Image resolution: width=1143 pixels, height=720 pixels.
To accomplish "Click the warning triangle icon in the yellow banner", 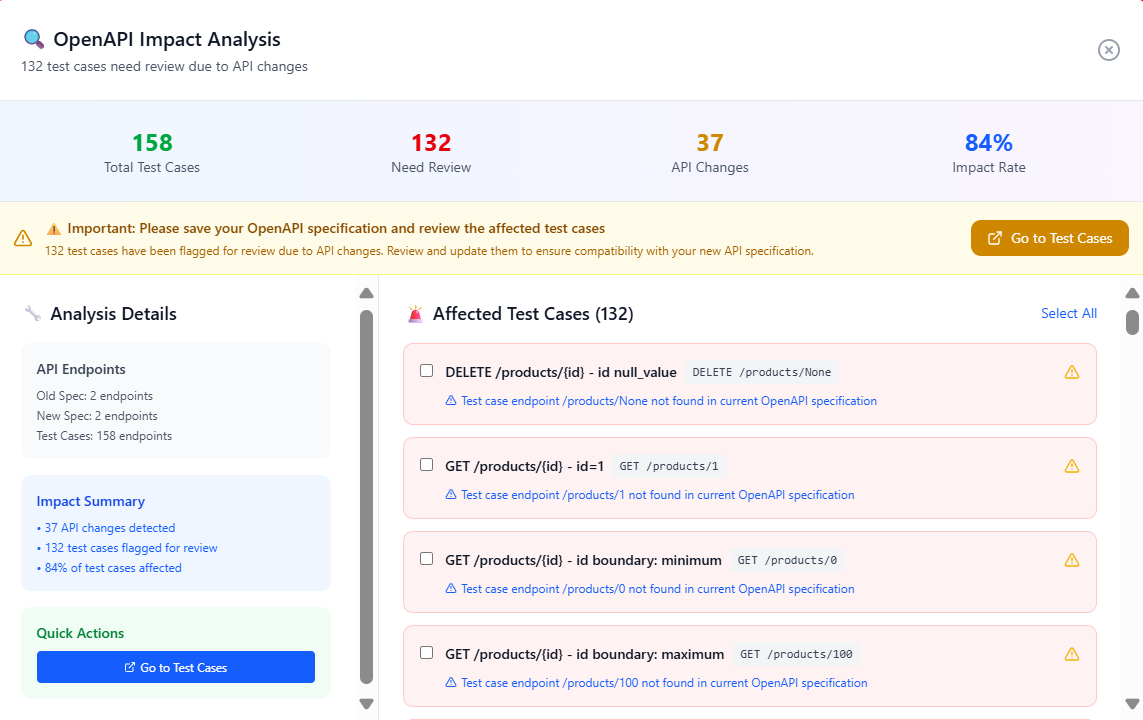I will [22, 239].
